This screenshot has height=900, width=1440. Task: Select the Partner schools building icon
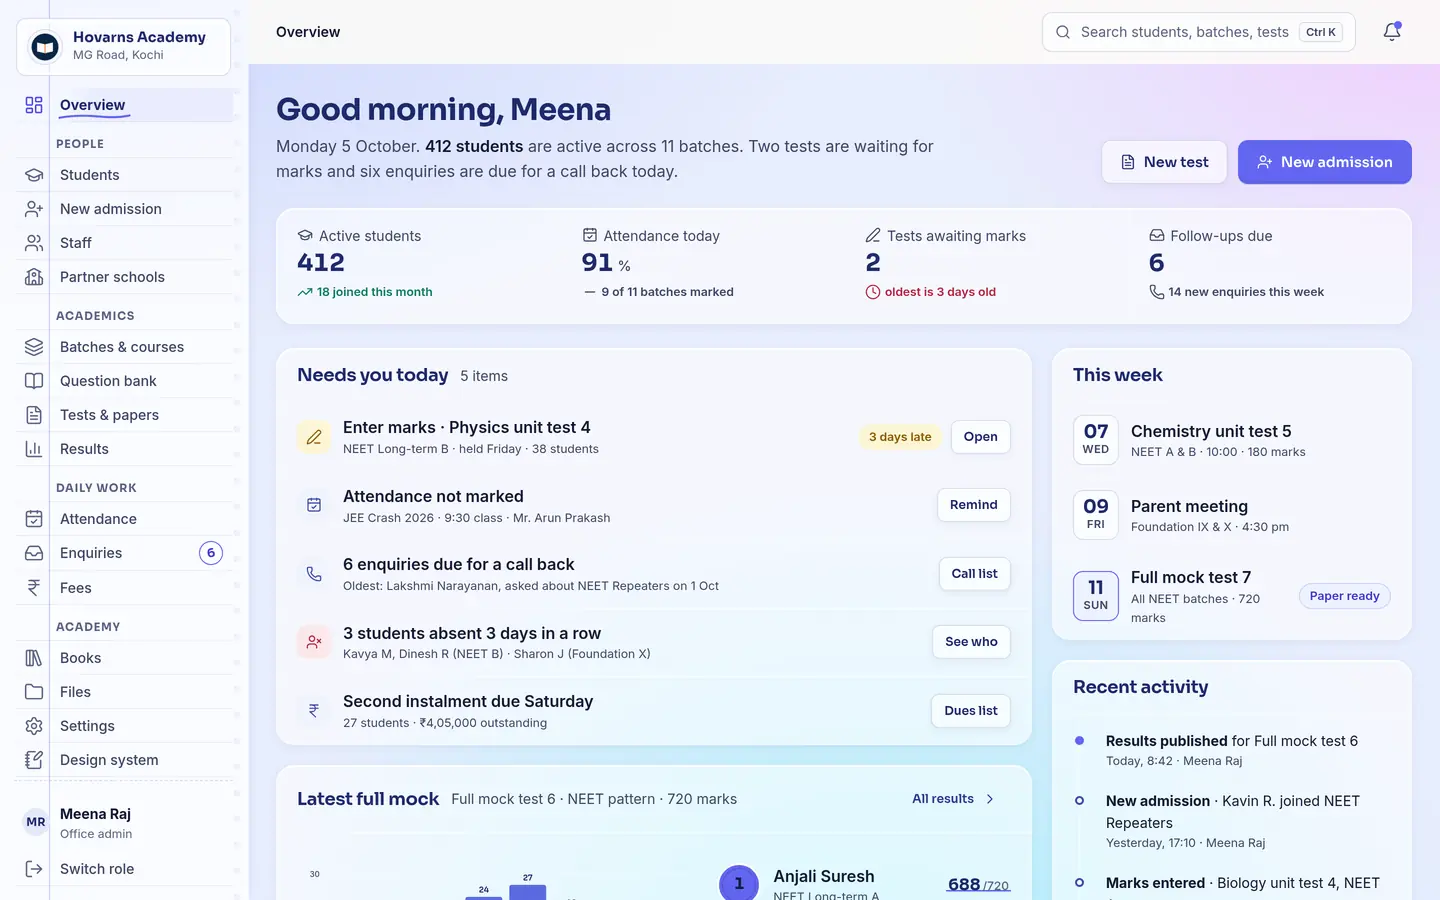[x=34, y=277]
